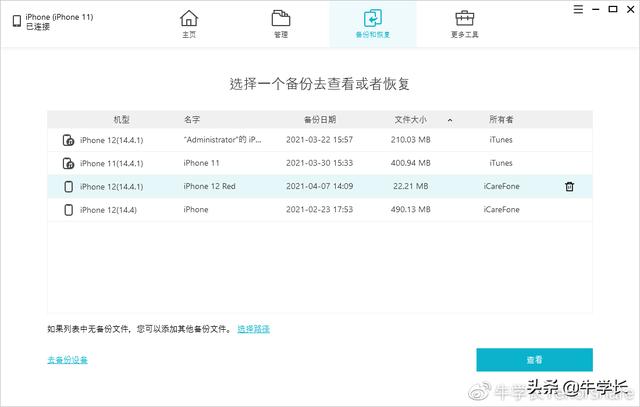Image resolution: width=640 pixels, height=407 pixels.
Task: Select the iPhone 12 Red name cell
Action: coord(209,186)
